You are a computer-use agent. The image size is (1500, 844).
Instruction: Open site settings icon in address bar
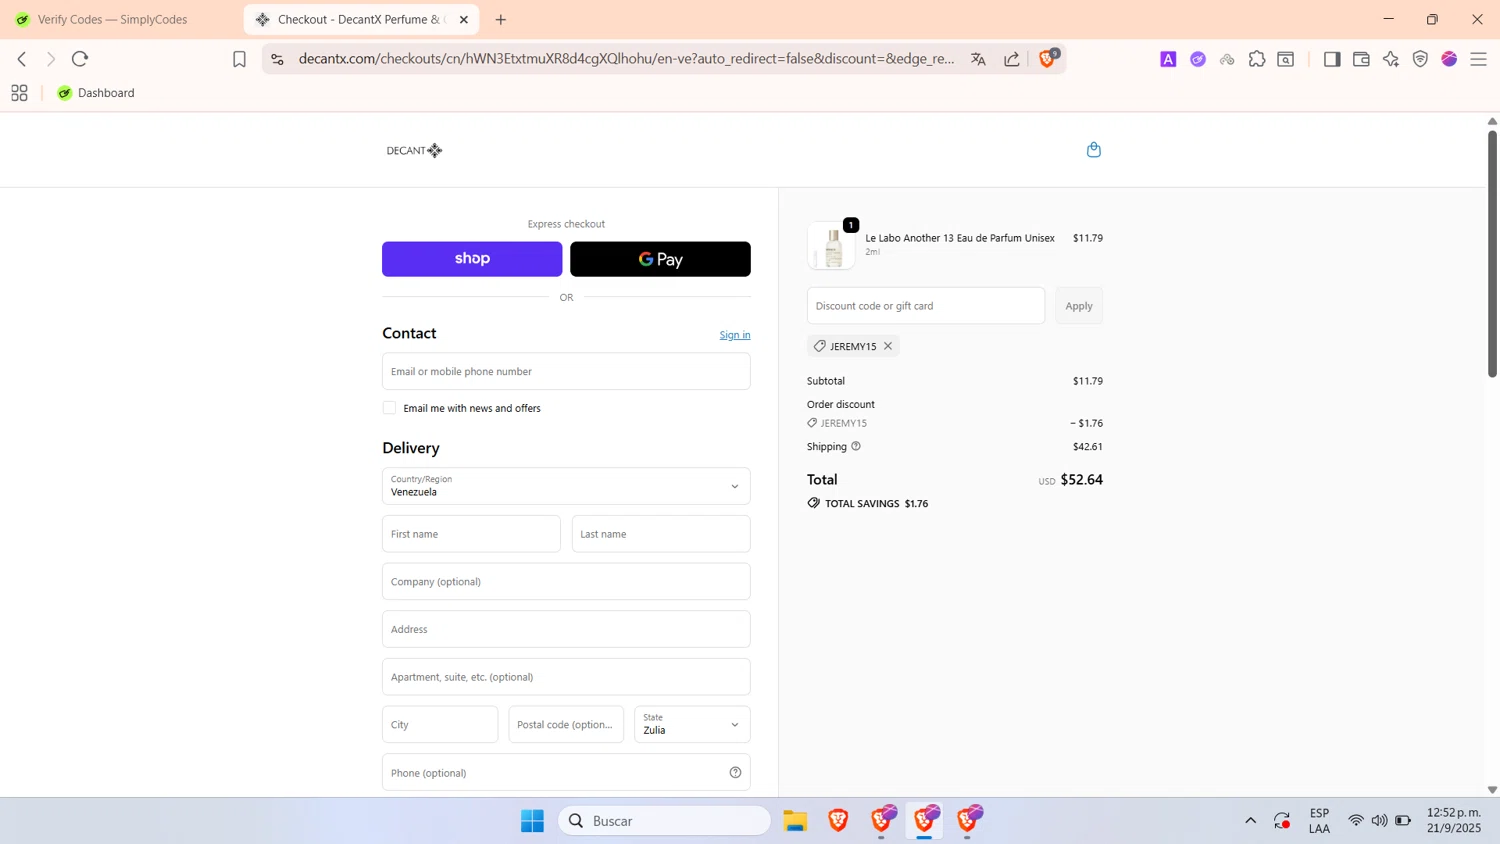pos(278,59)
